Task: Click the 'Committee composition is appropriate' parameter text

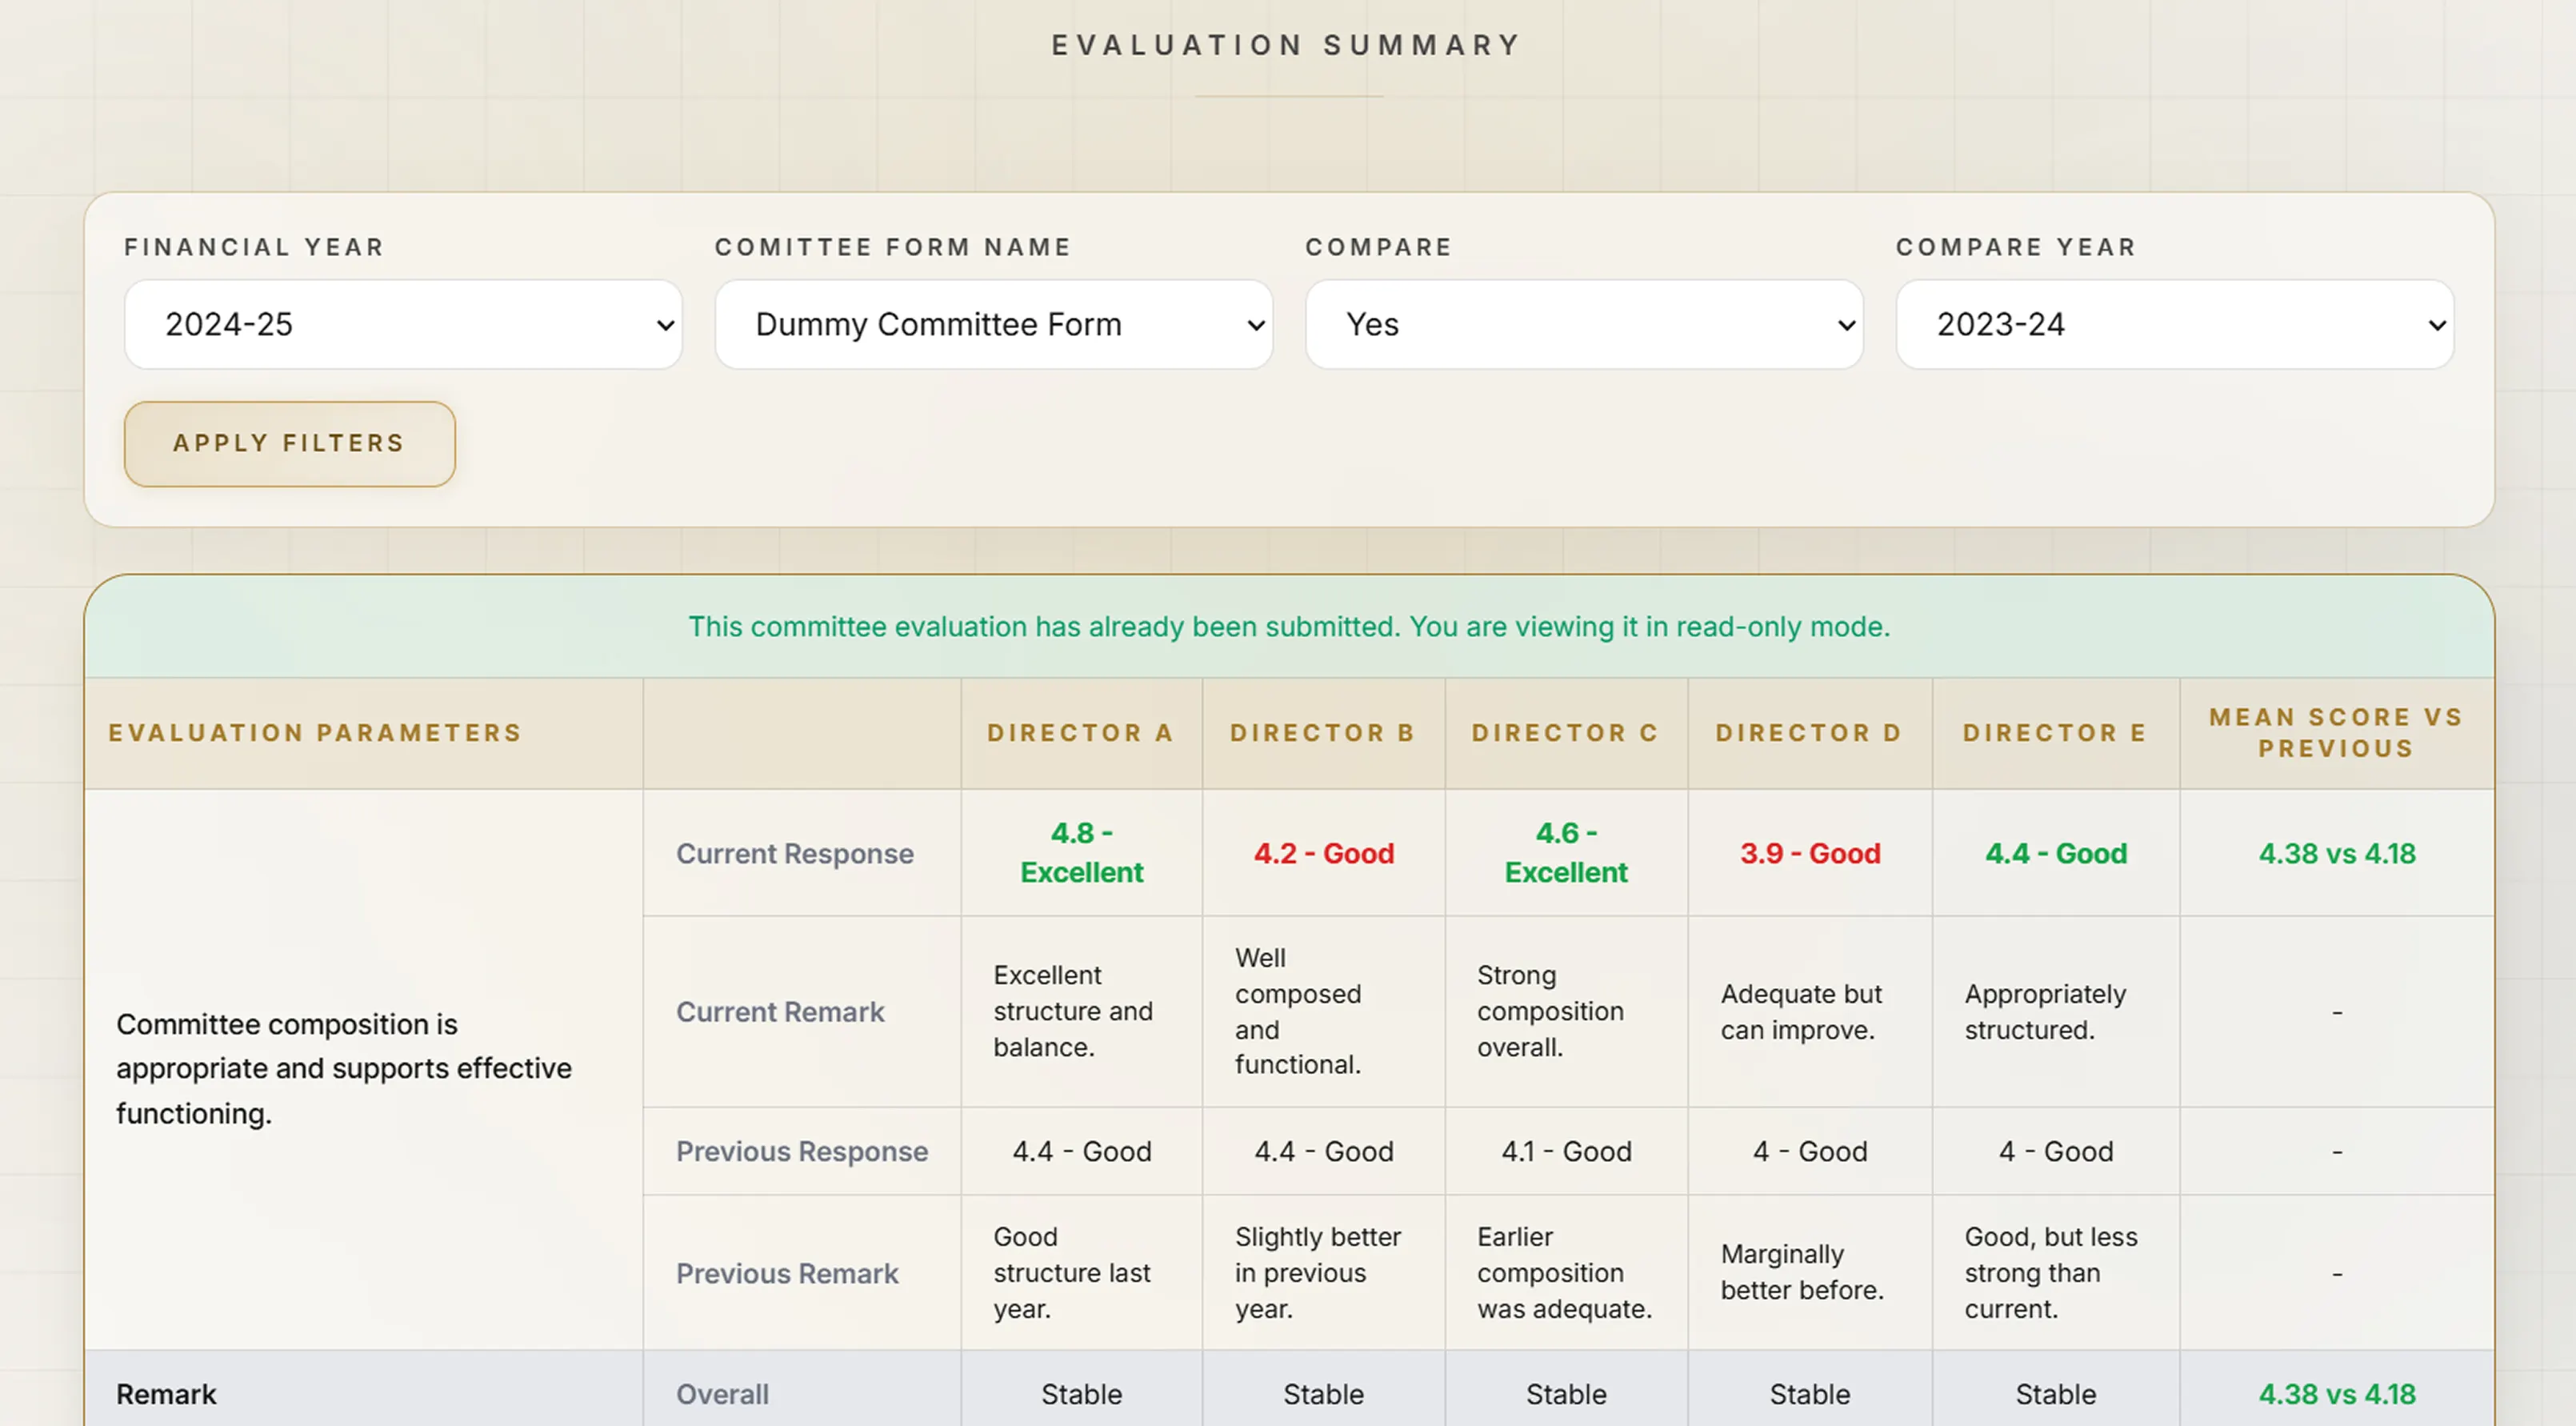Action: (x=344, y=1068)
